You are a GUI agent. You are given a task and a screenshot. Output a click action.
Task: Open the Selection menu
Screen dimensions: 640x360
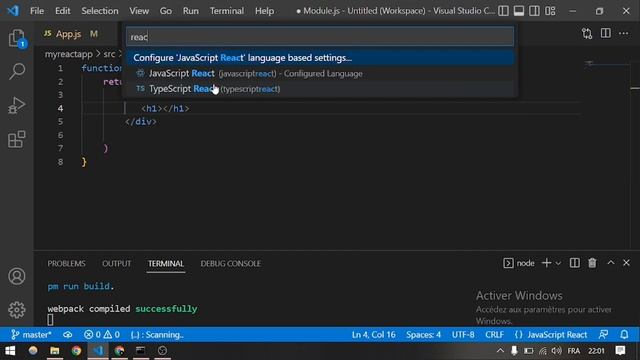coord(100,11)
